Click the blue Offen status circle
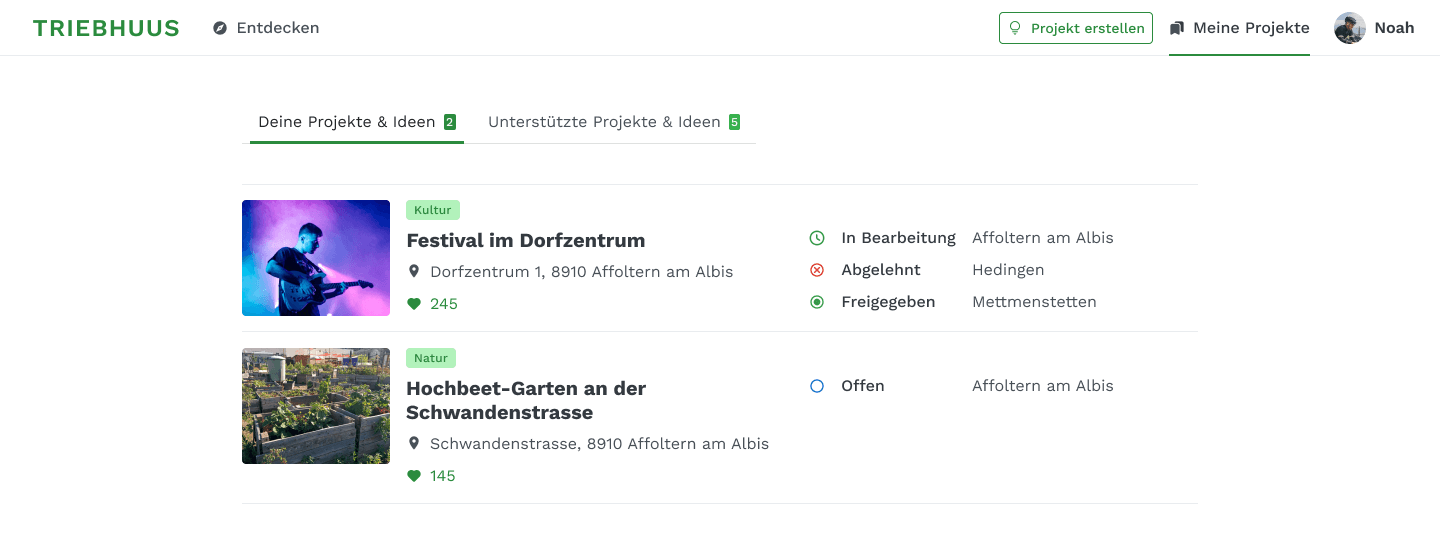Viewport: 1440px width, 552px height. point(817,386)
